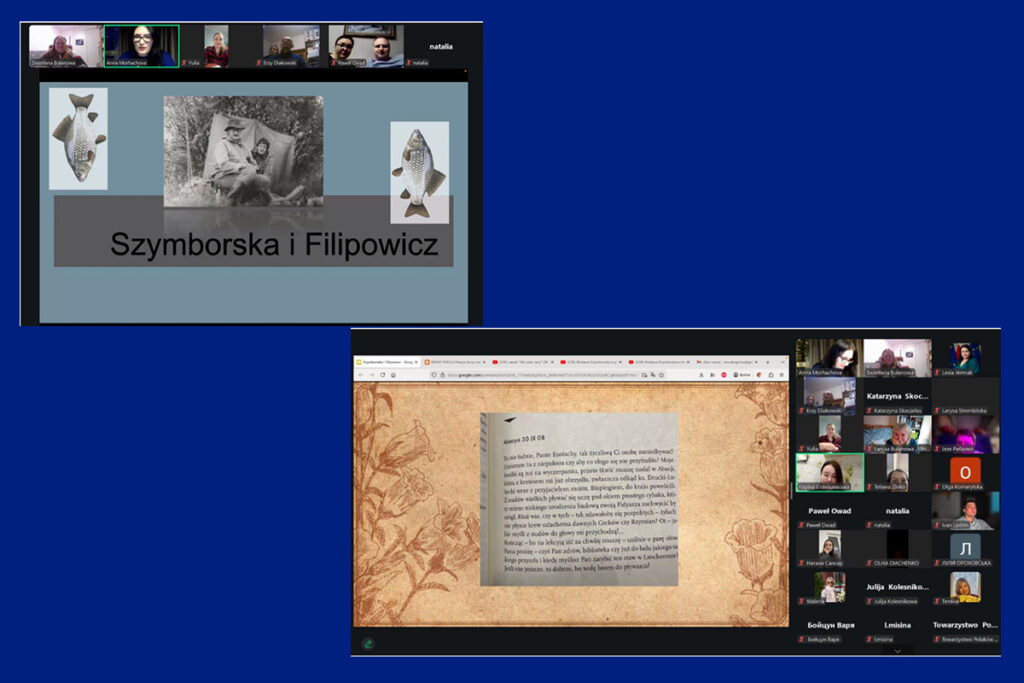Click the green shield icon at bottom-left
Image resolution: width=1024 pixels, height=683 pixels.
368,643
